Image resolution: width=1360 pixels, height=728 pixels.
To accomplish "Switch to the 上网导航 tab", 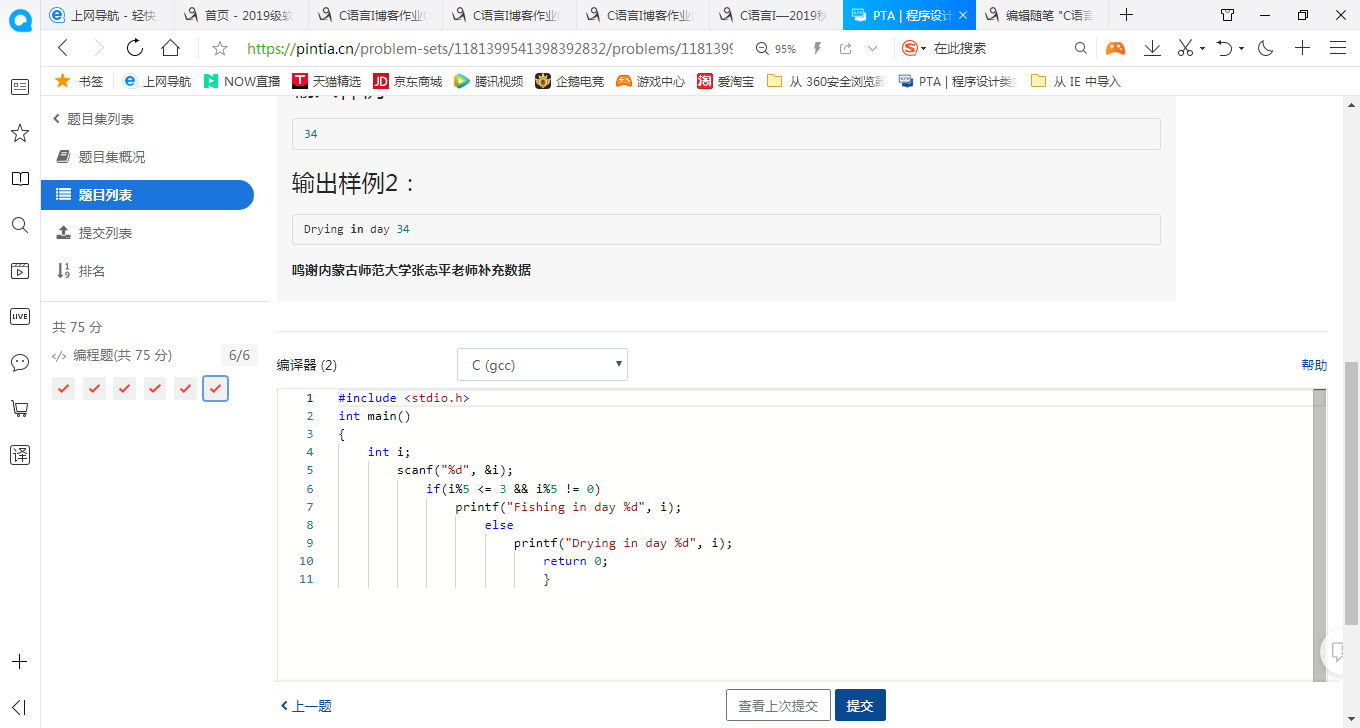I will [107, 15].
